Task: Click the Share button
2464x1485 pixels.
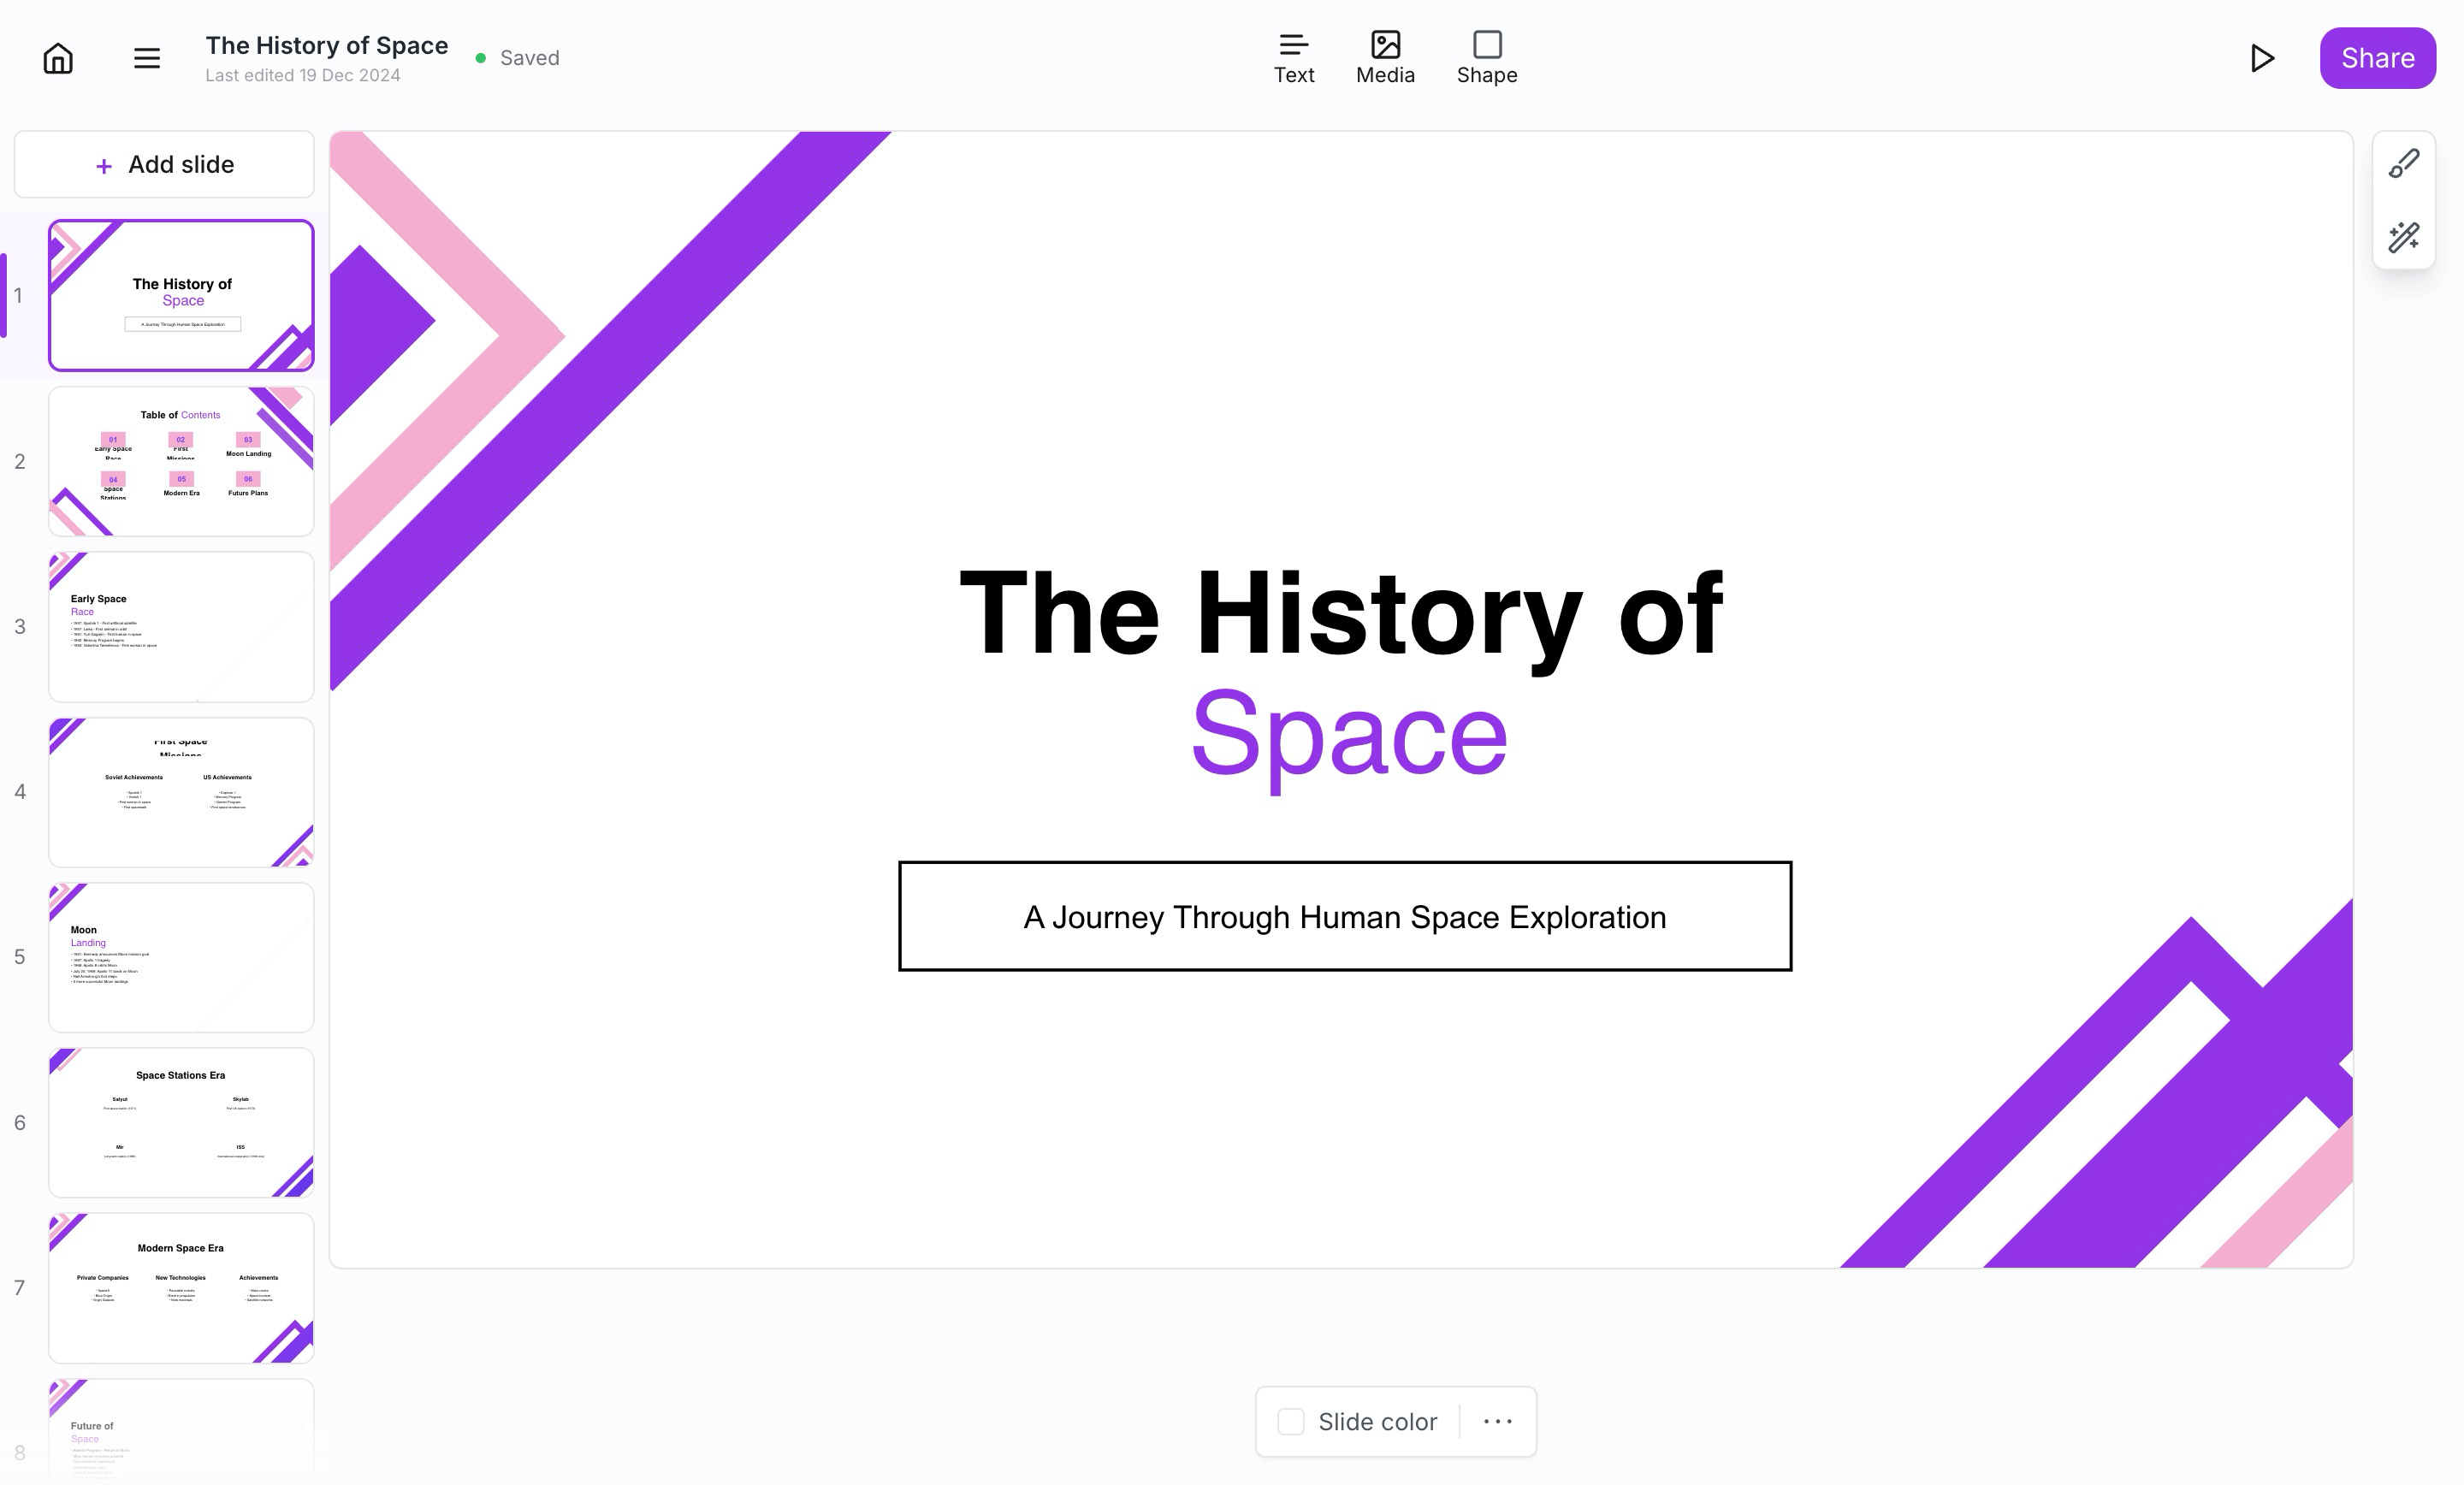Action: [x=2378, y=58]
